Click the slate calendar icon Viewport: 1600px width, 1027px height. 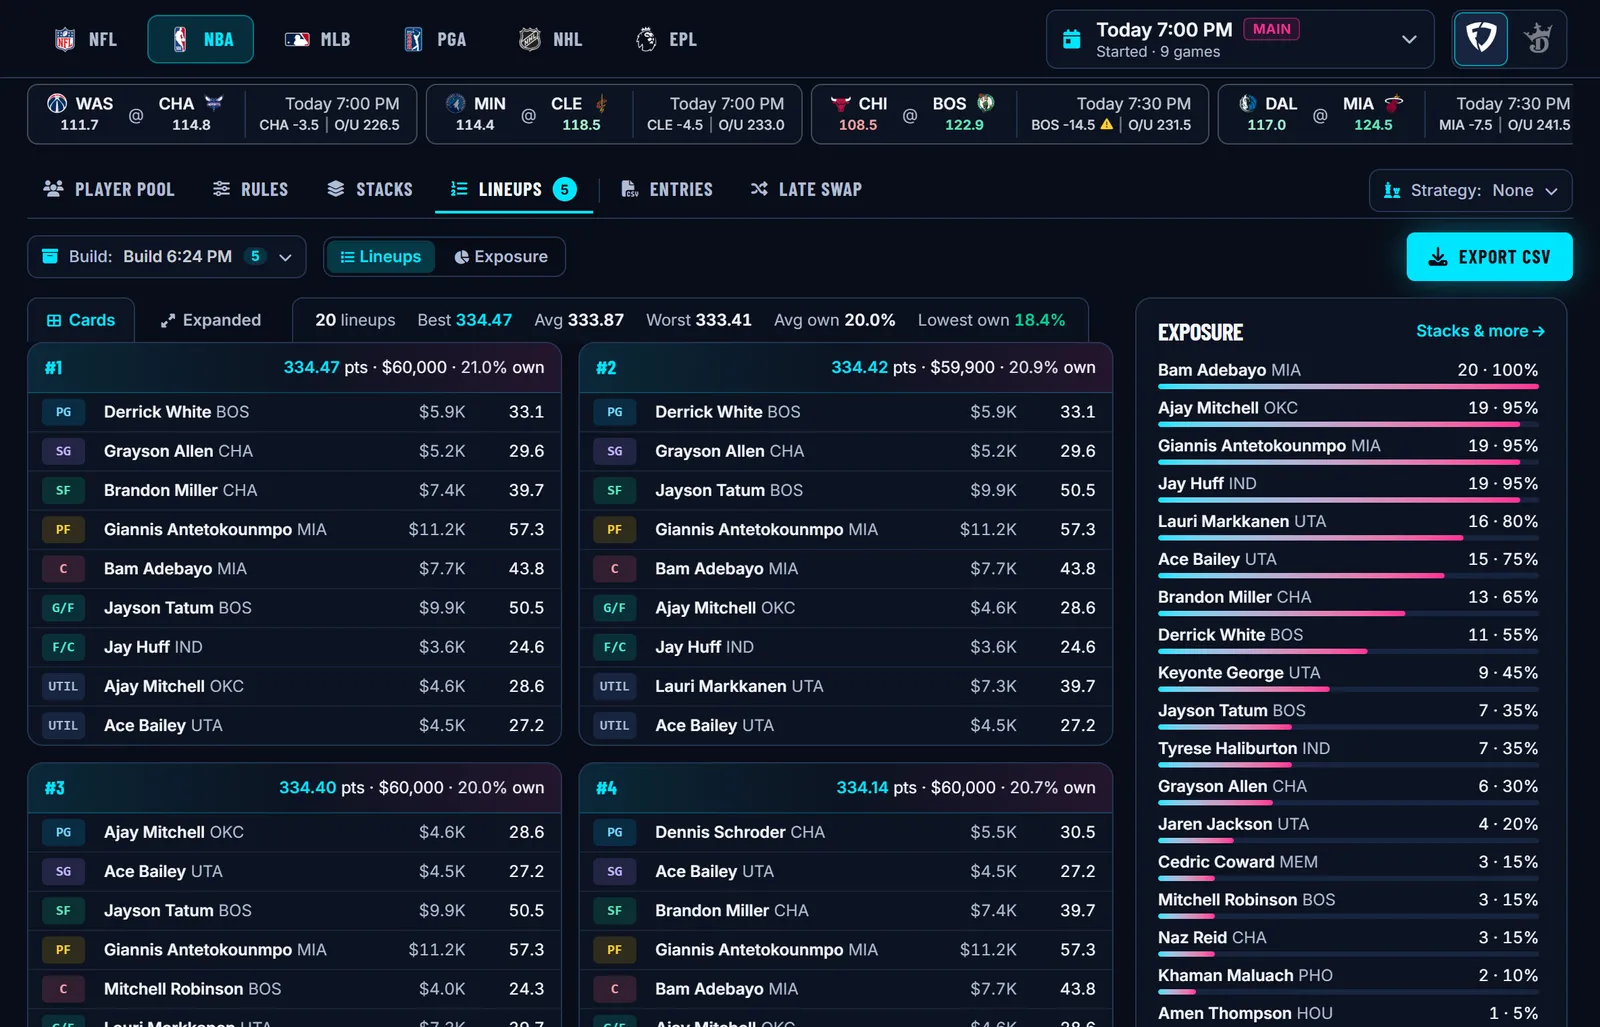tap(1071, 39)
